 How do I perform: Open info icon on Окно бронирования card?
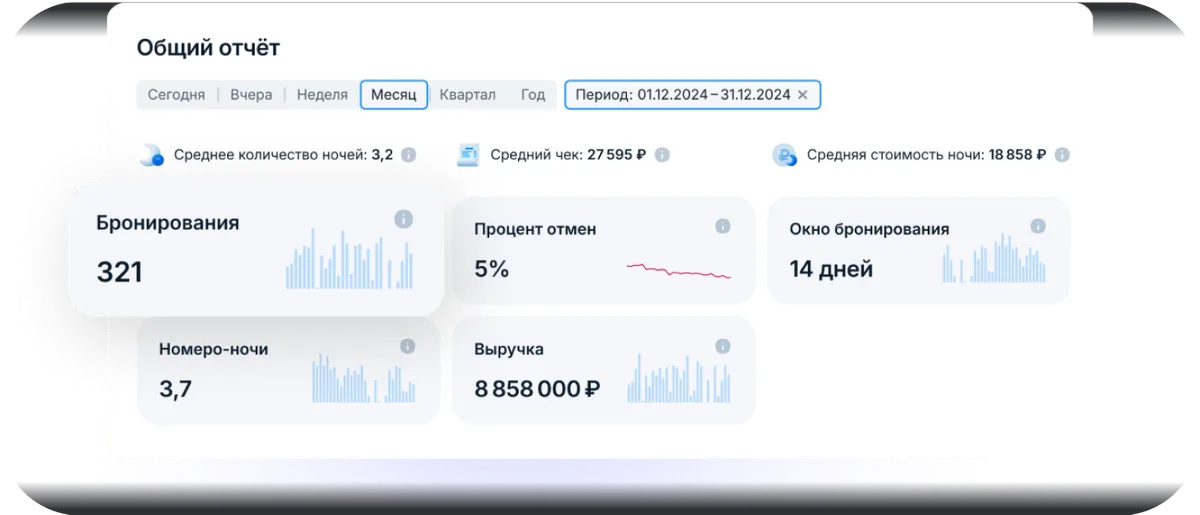(1038, 227)
